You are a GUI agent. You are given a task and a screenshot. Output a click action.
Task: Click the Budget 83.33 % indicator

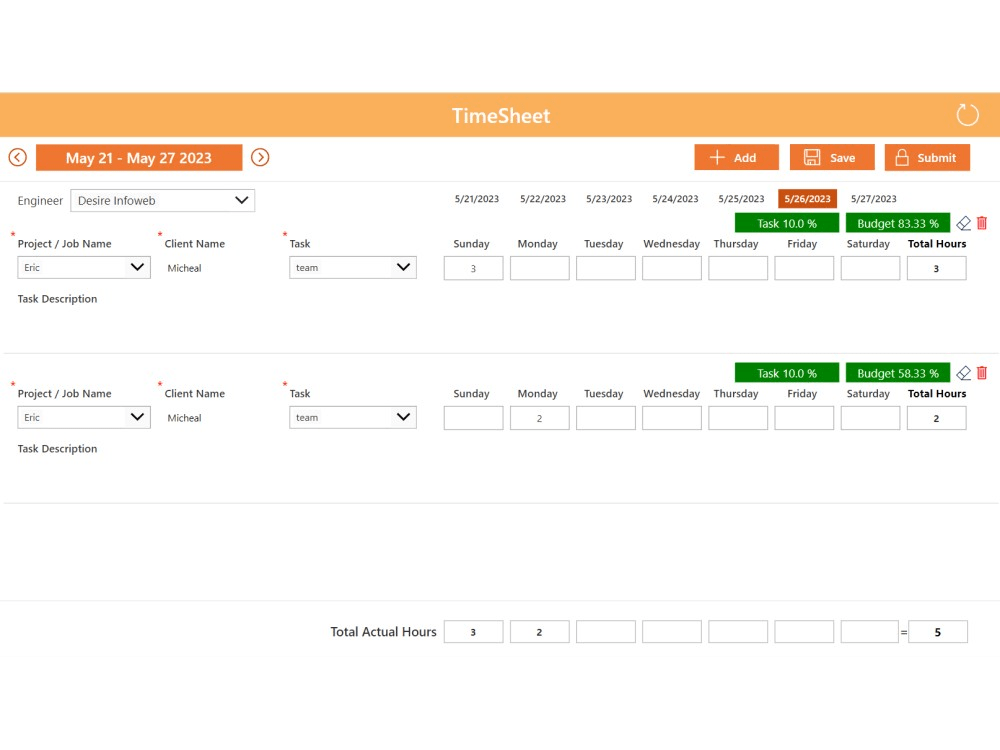(x=897, y=222)
